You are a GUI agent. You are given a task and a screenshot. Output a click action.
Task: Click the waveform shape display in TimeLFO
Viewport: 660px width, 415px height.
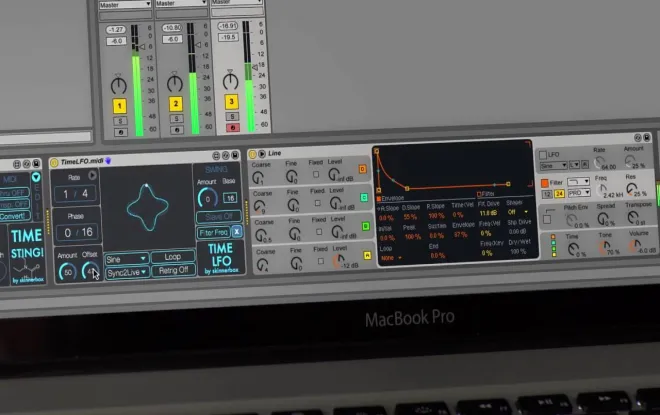point(147,208)
